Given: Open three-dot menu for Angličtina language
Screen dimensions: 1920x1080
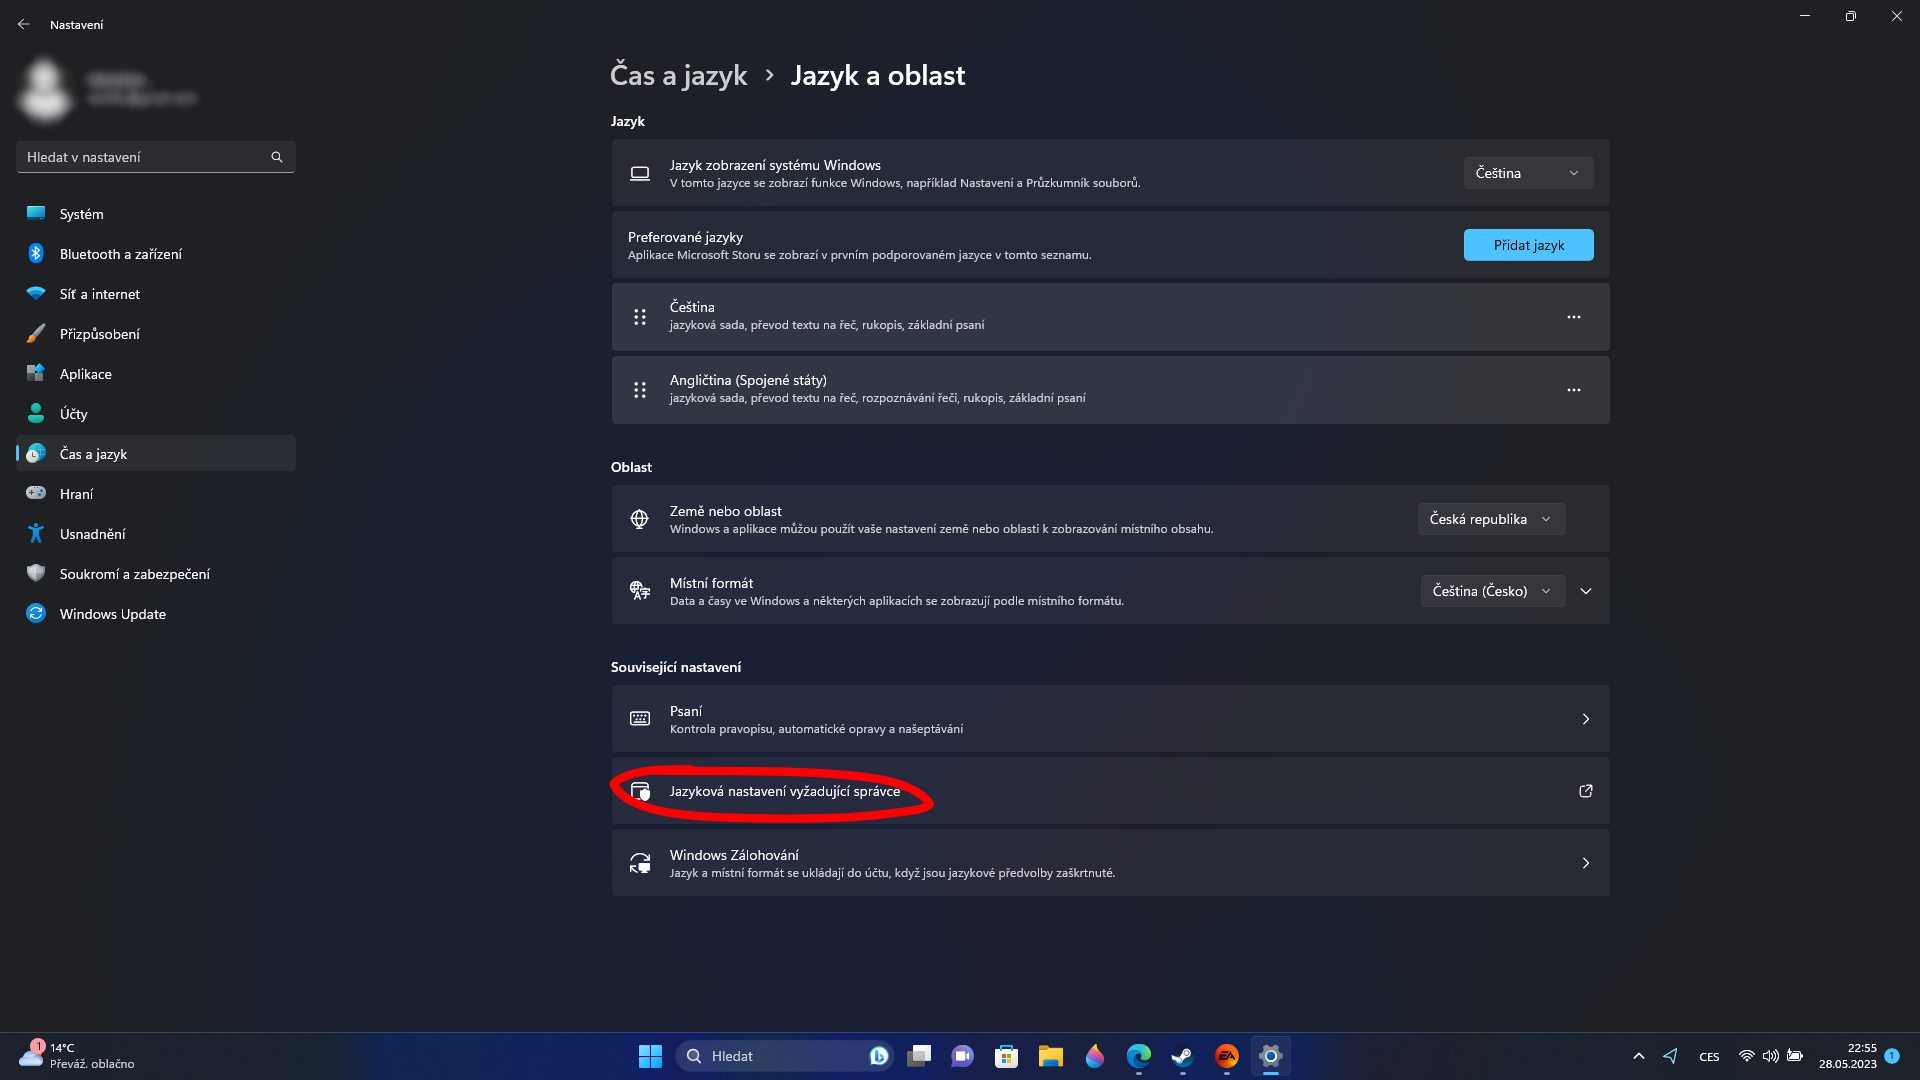Looking at the screenshot, I should click(1574, 390).
